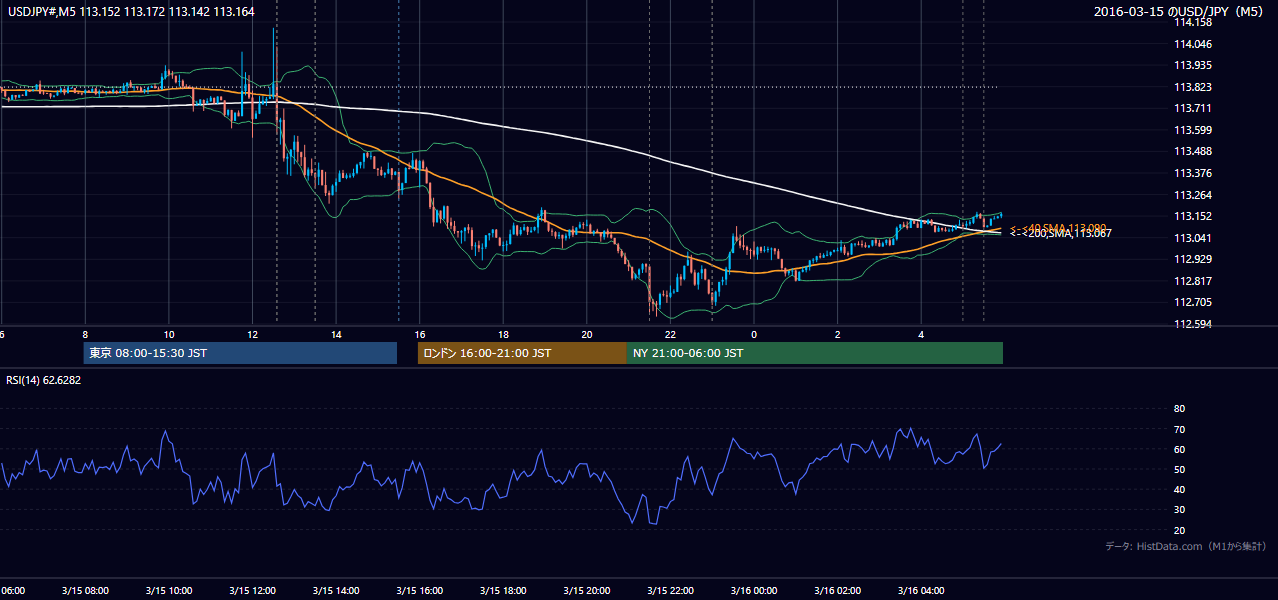Click RSI scale value 40
This screenshot has height=600, width=1278.
(1179, 489)
